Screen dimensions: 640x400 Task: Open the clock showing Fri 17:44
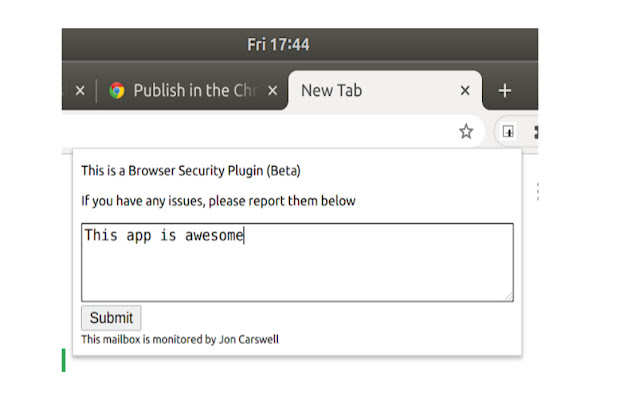point(278,45)
